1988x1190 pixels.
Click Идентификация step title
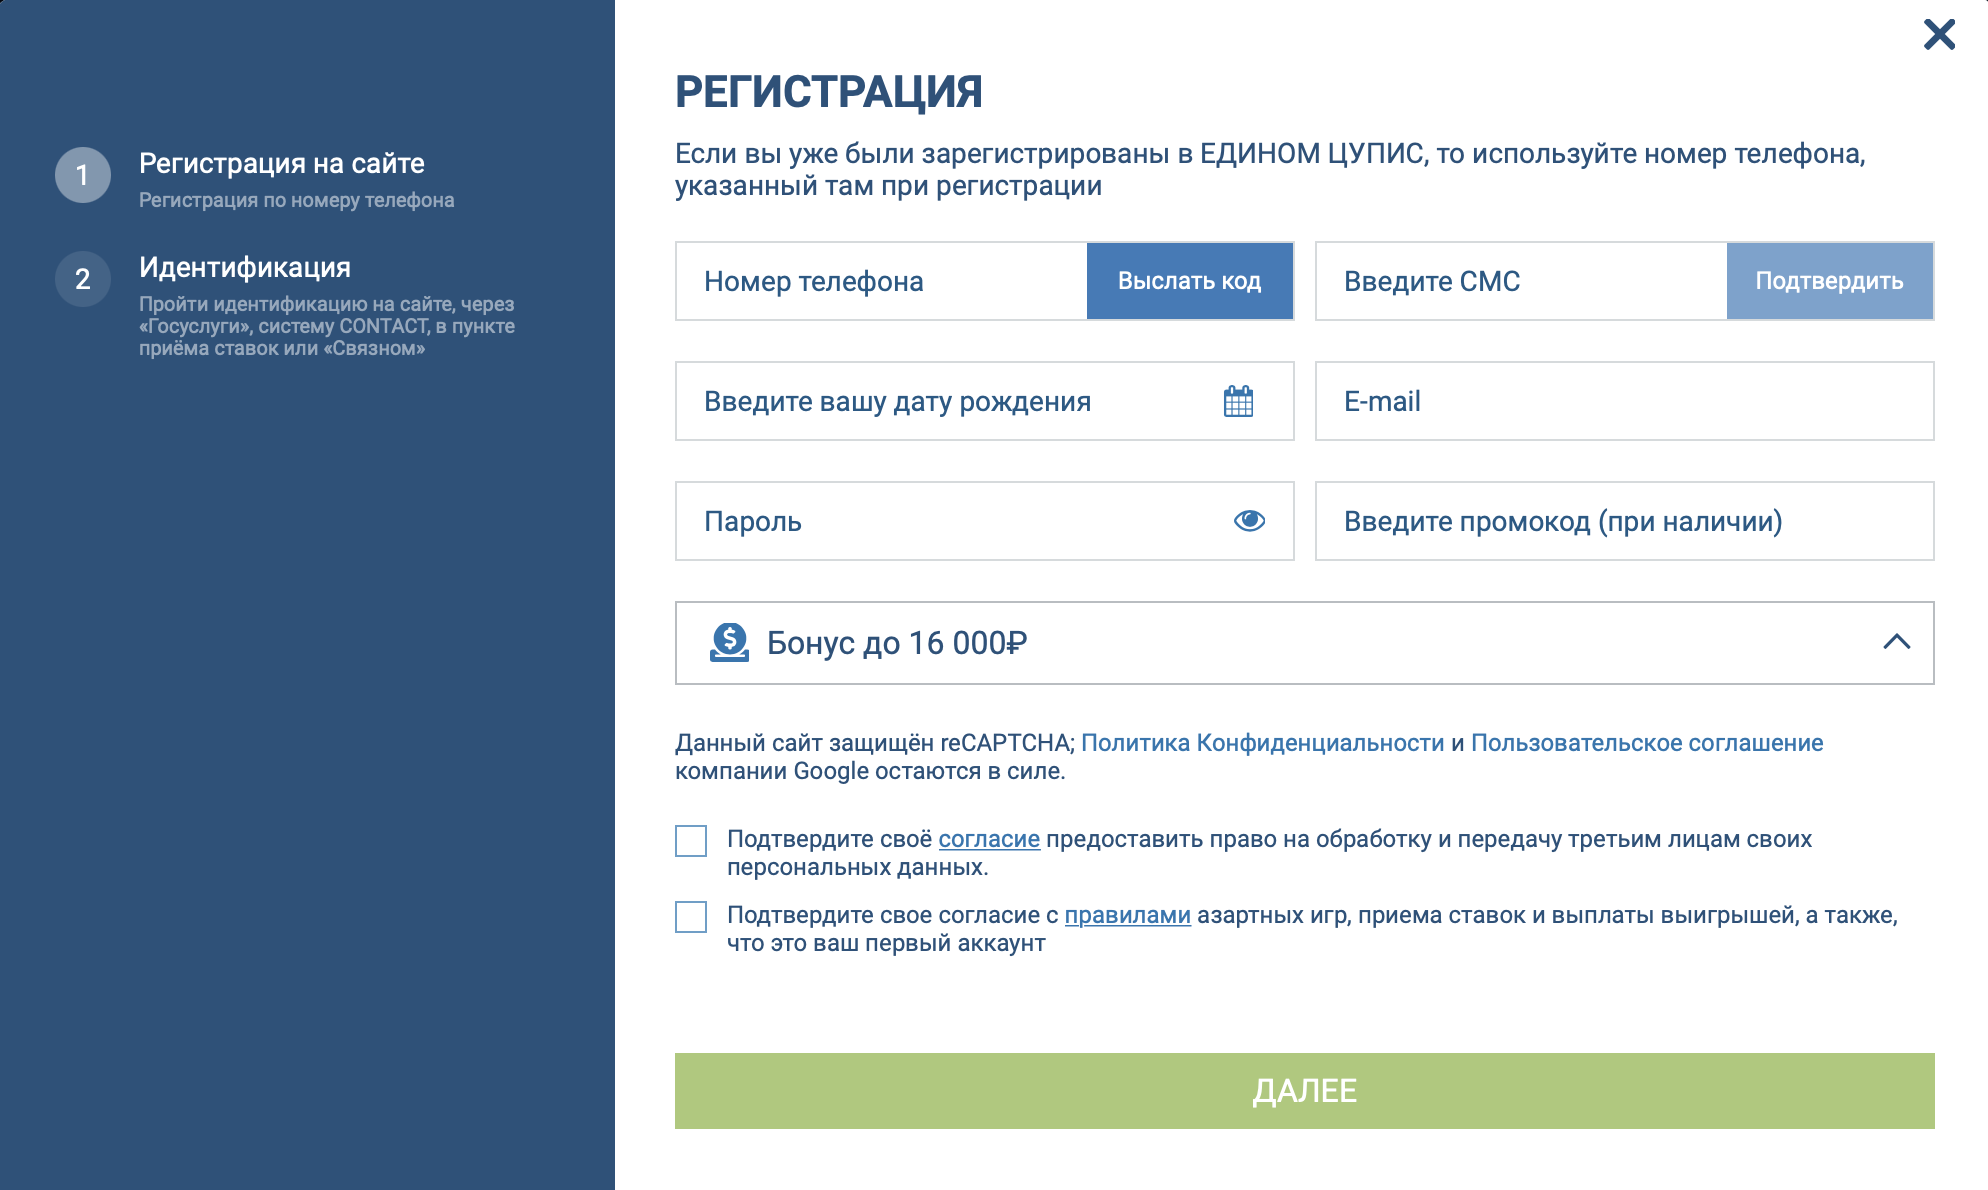(x=245, y=267)
